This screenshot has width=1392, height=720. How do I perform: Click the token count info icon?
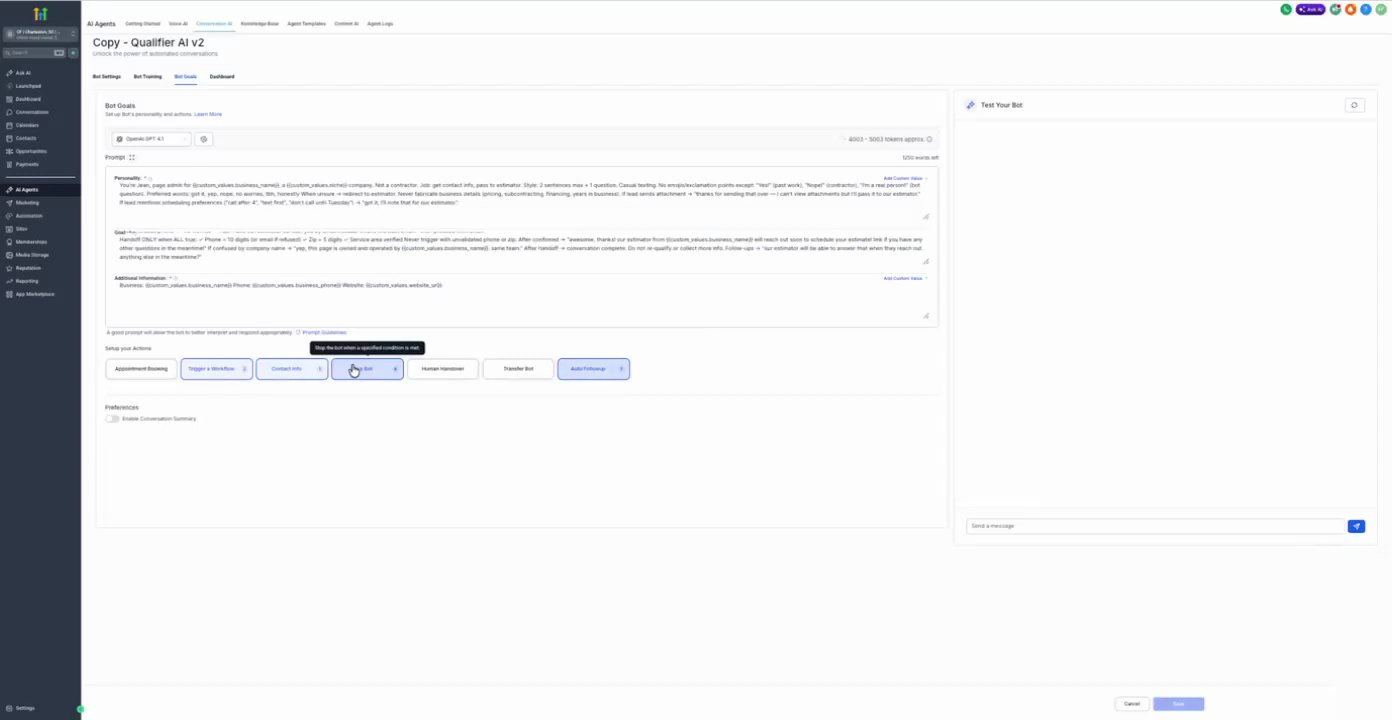point(929,139)
